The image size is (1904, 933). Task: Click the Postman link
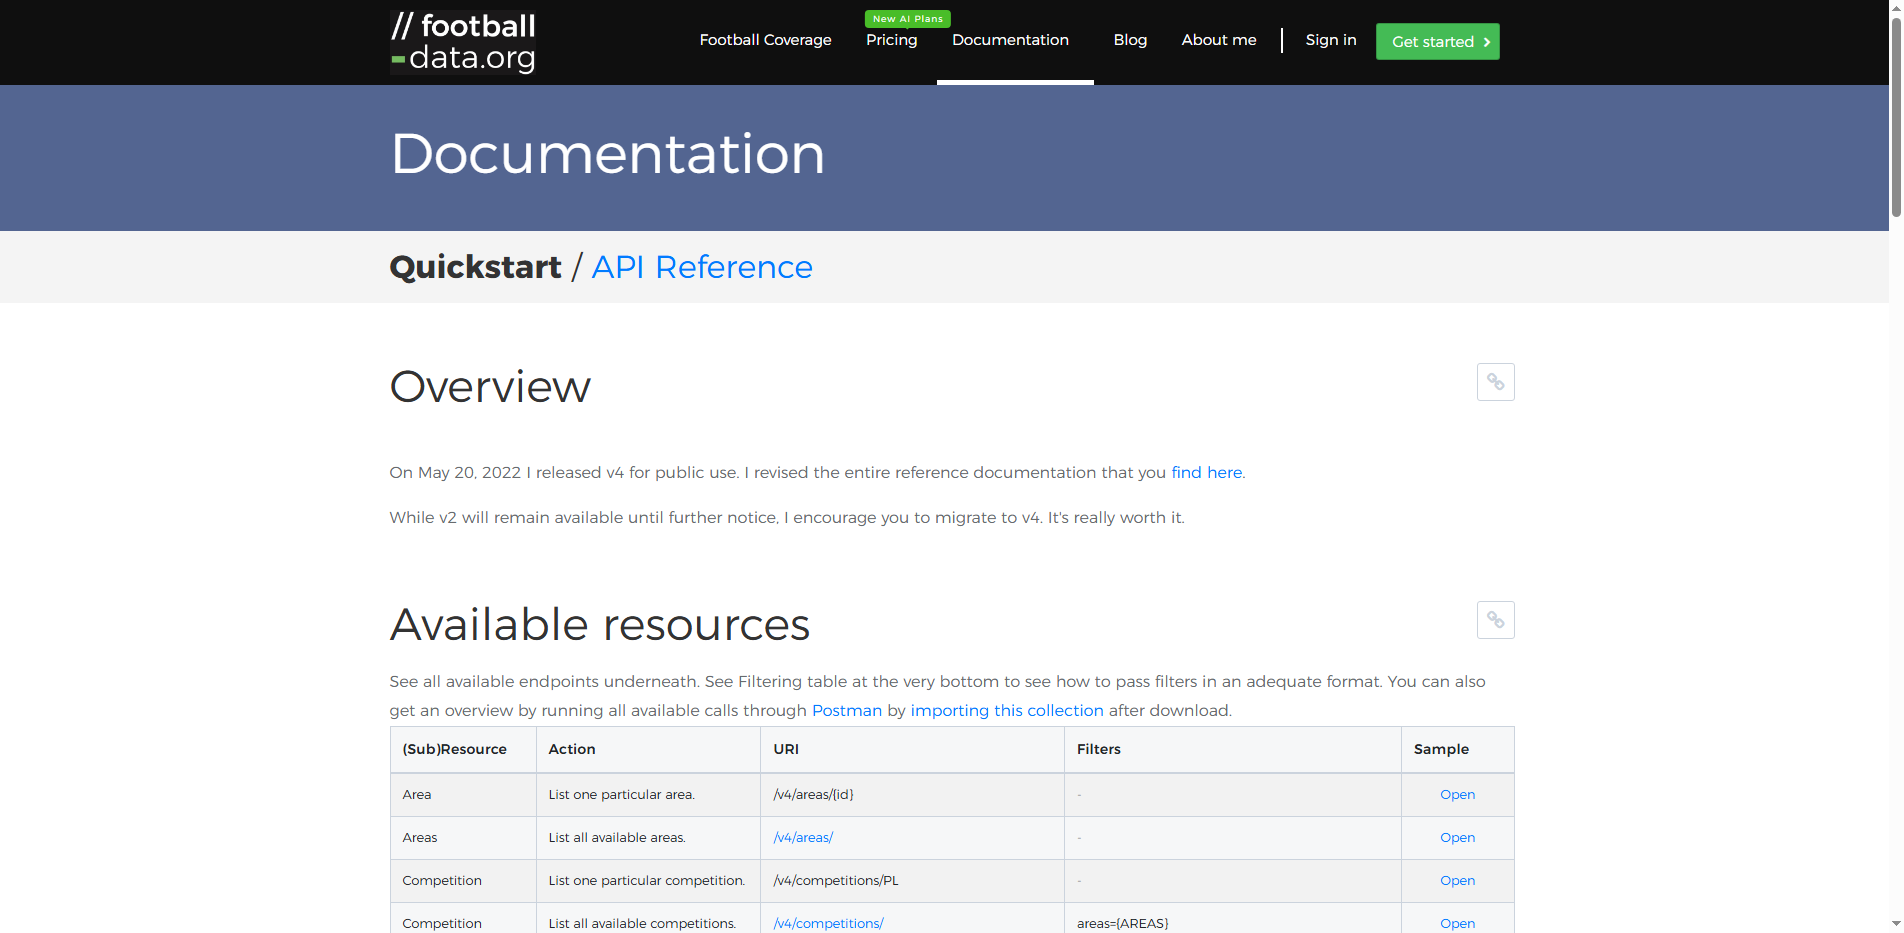point(846,710)
